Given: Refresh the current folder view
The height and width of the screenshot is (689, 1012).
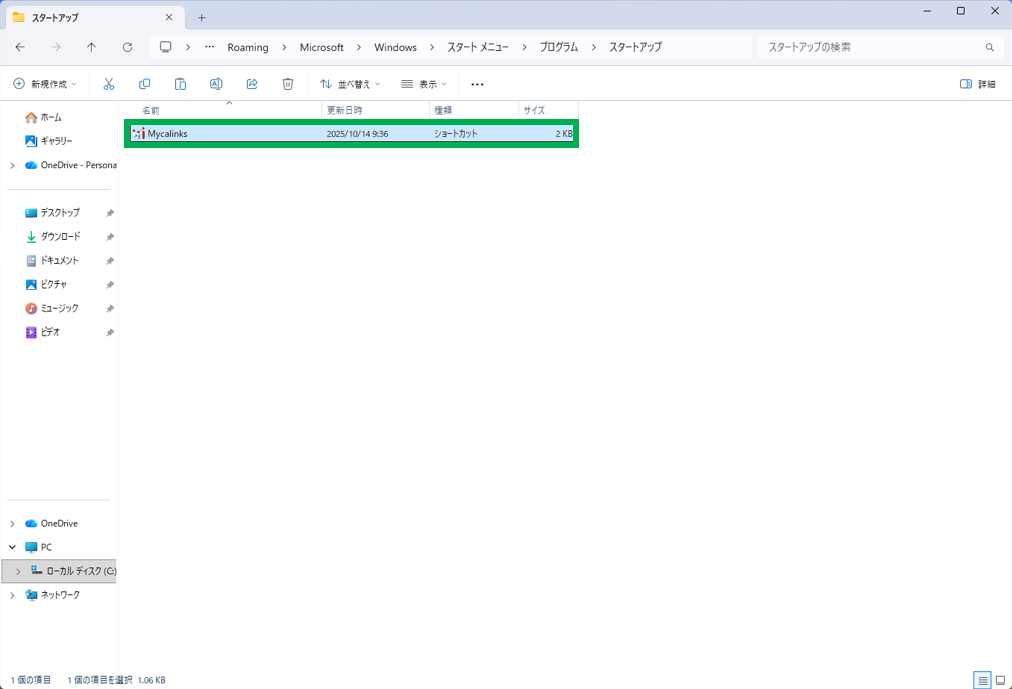Looking at the screenshot, I should pos(127,47).
